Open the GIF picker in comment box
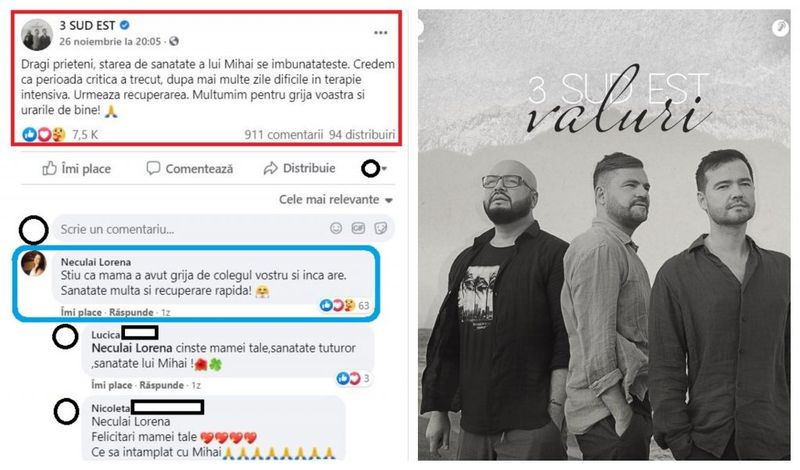The height and width of the screenshot is (470, 800). (x=358, y=228)
